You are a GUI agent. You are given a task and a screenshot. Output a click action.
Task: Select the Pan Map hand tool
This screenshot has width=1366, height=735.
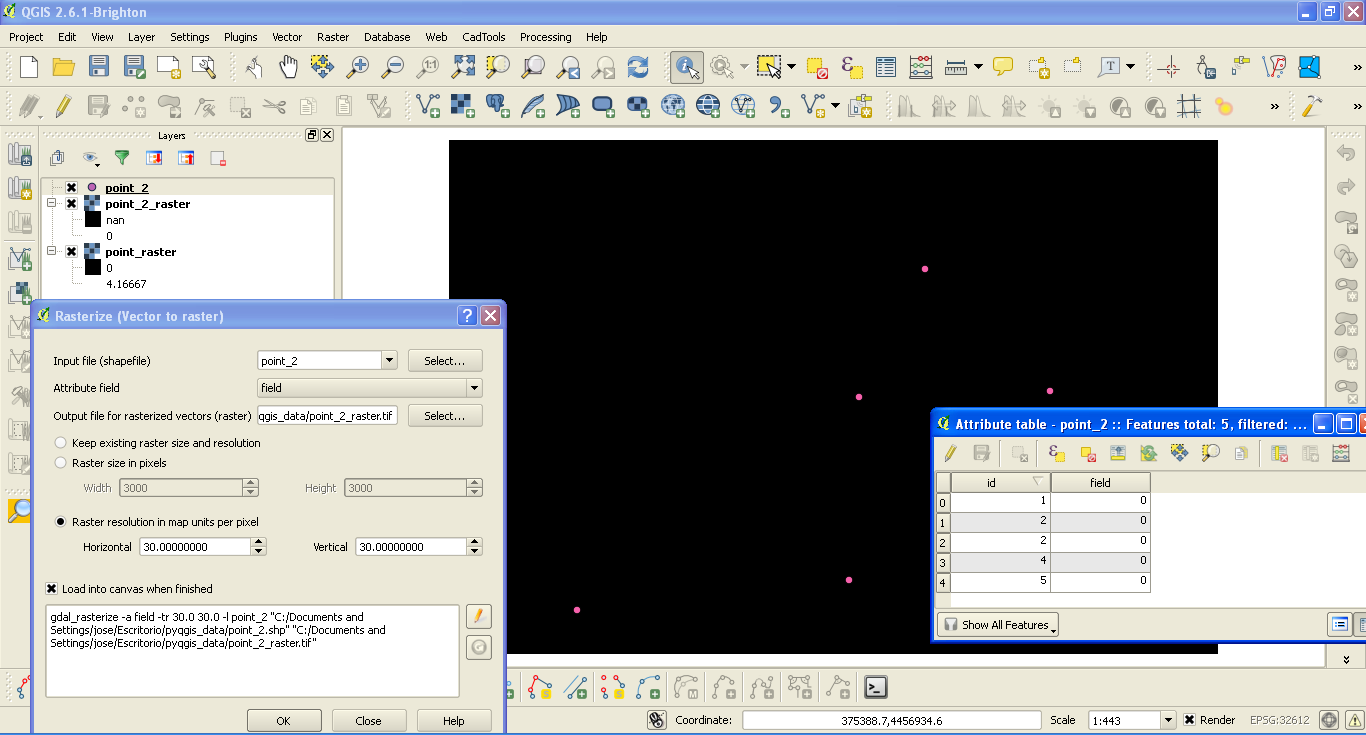(288, 67)
